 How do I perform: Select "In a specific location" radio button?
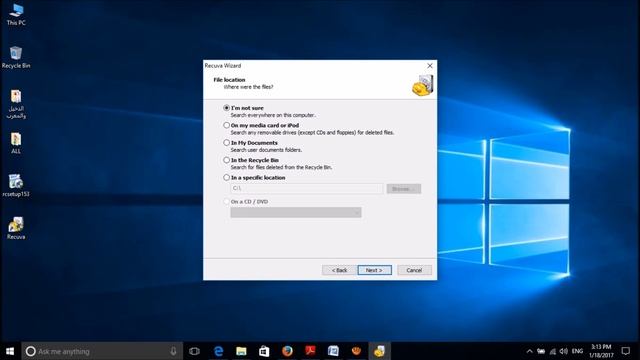(227, 178)
